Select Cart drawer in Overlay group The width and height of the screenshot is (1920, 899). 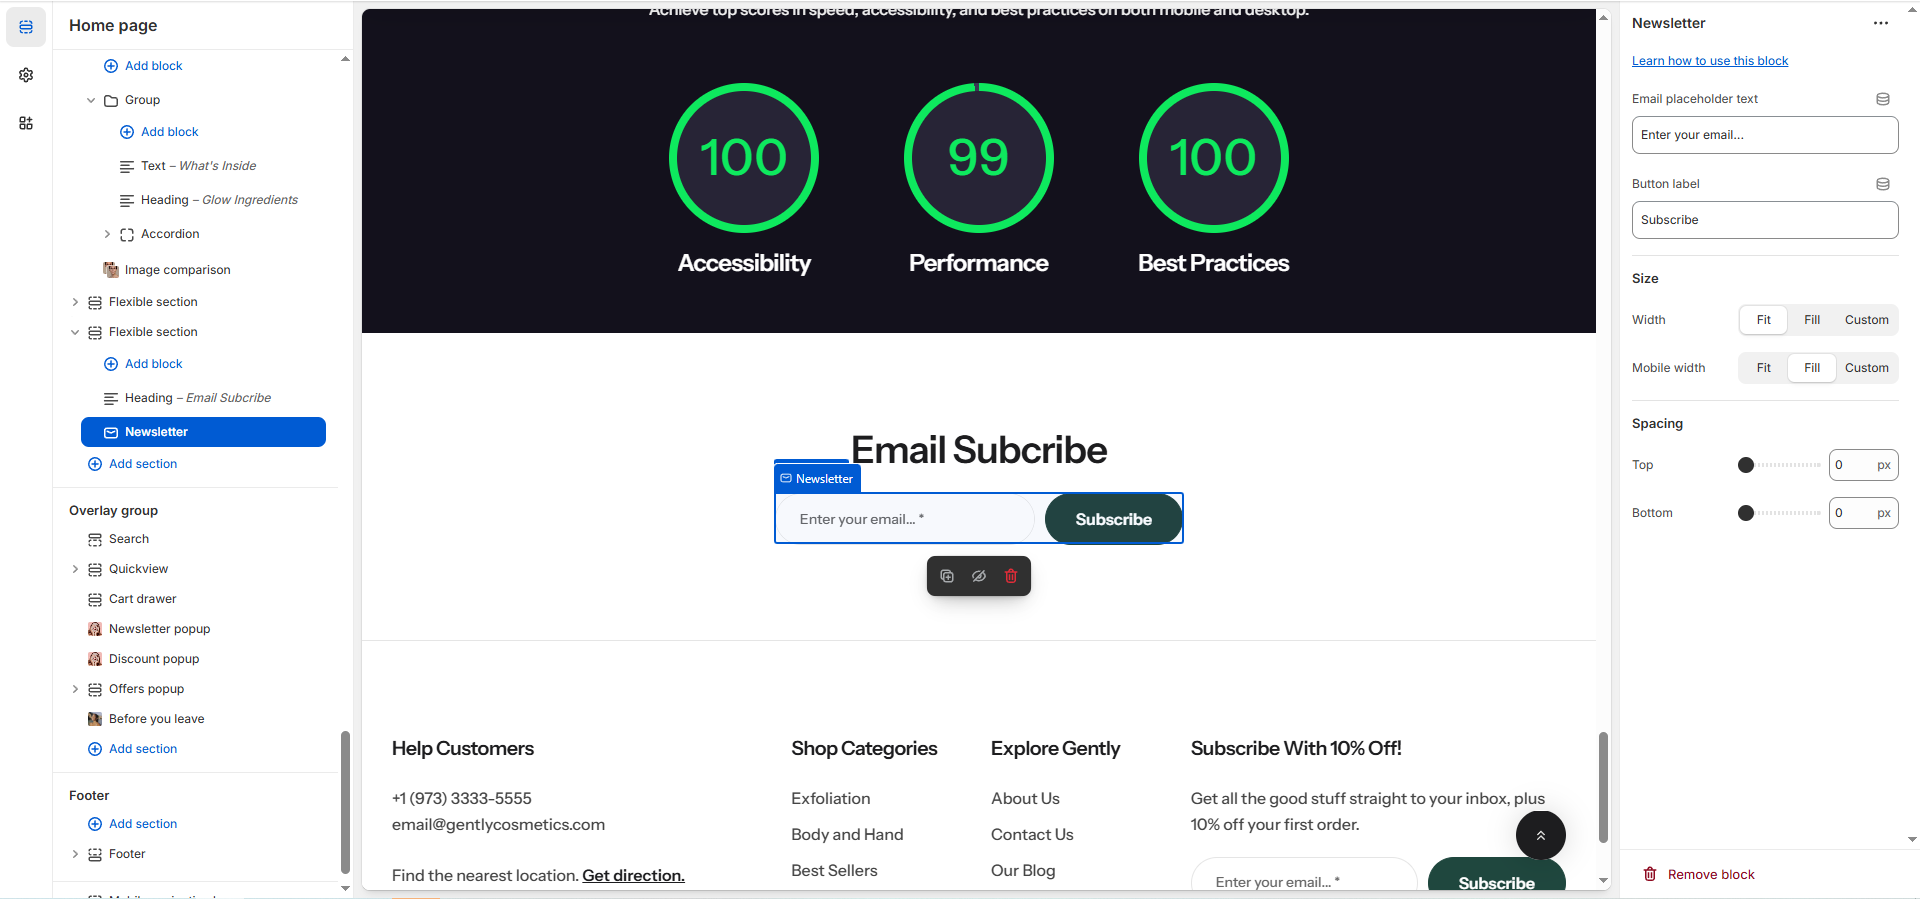pos(142,599)
